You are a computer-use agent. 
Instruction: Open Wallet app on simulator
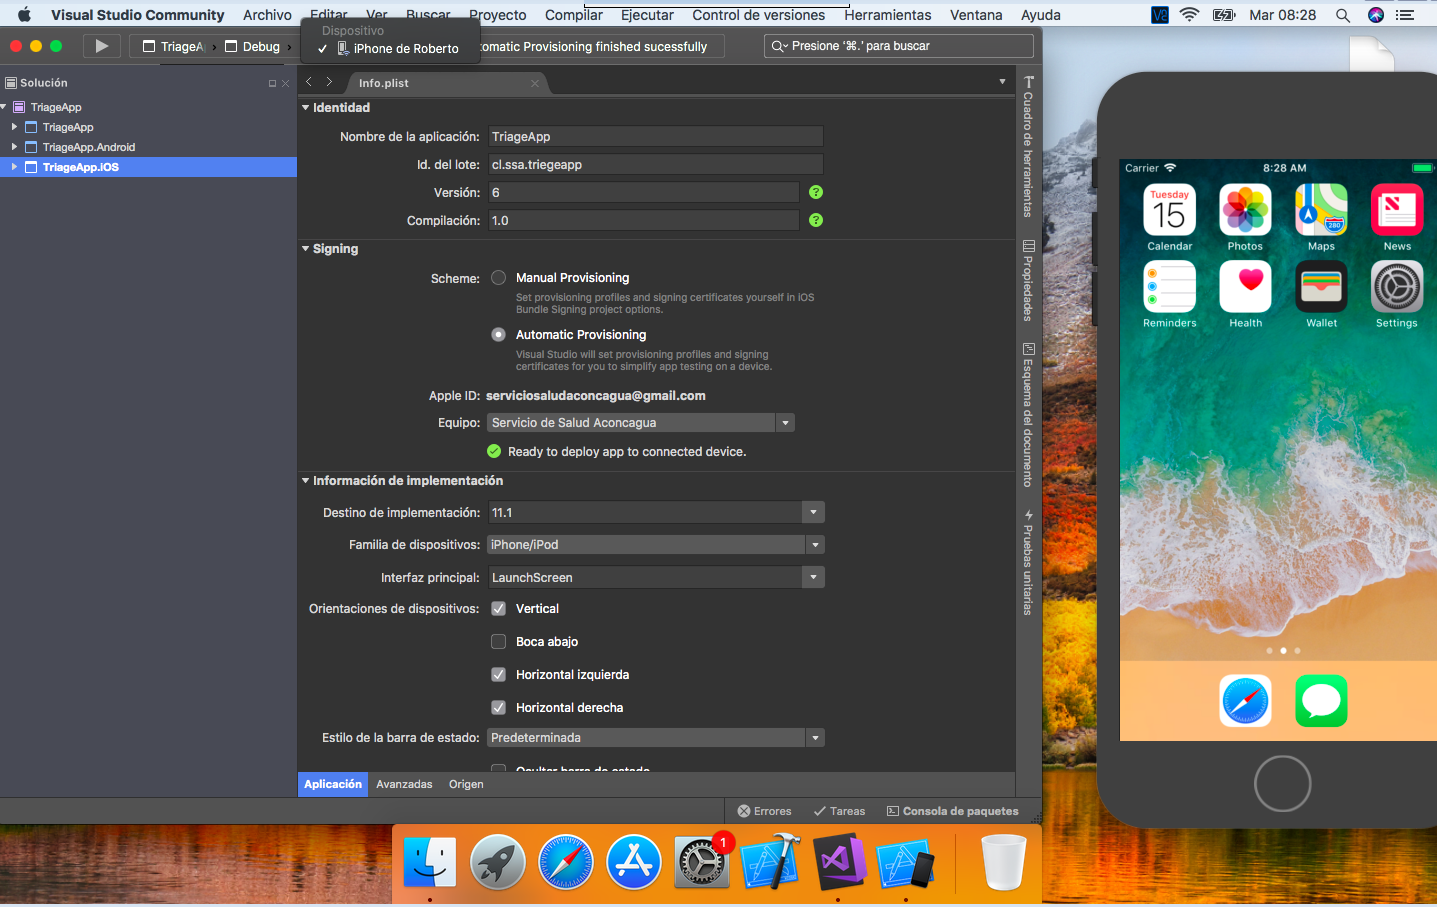click(x=1321, y=287)
